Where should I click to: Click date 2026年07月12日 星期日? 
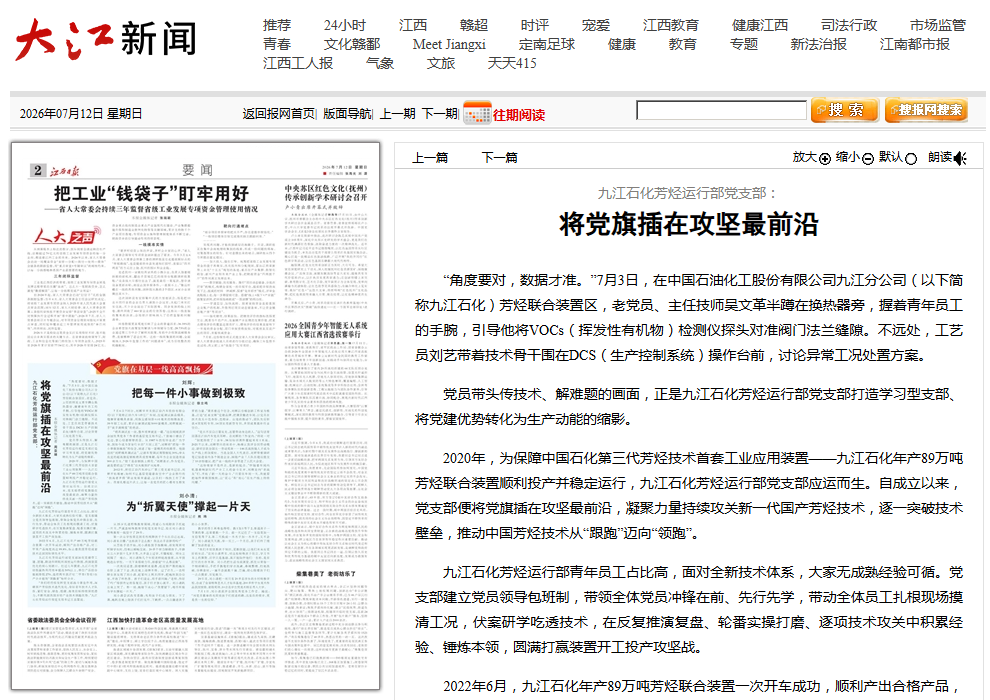pyautogui.click(x=81, y=114)
